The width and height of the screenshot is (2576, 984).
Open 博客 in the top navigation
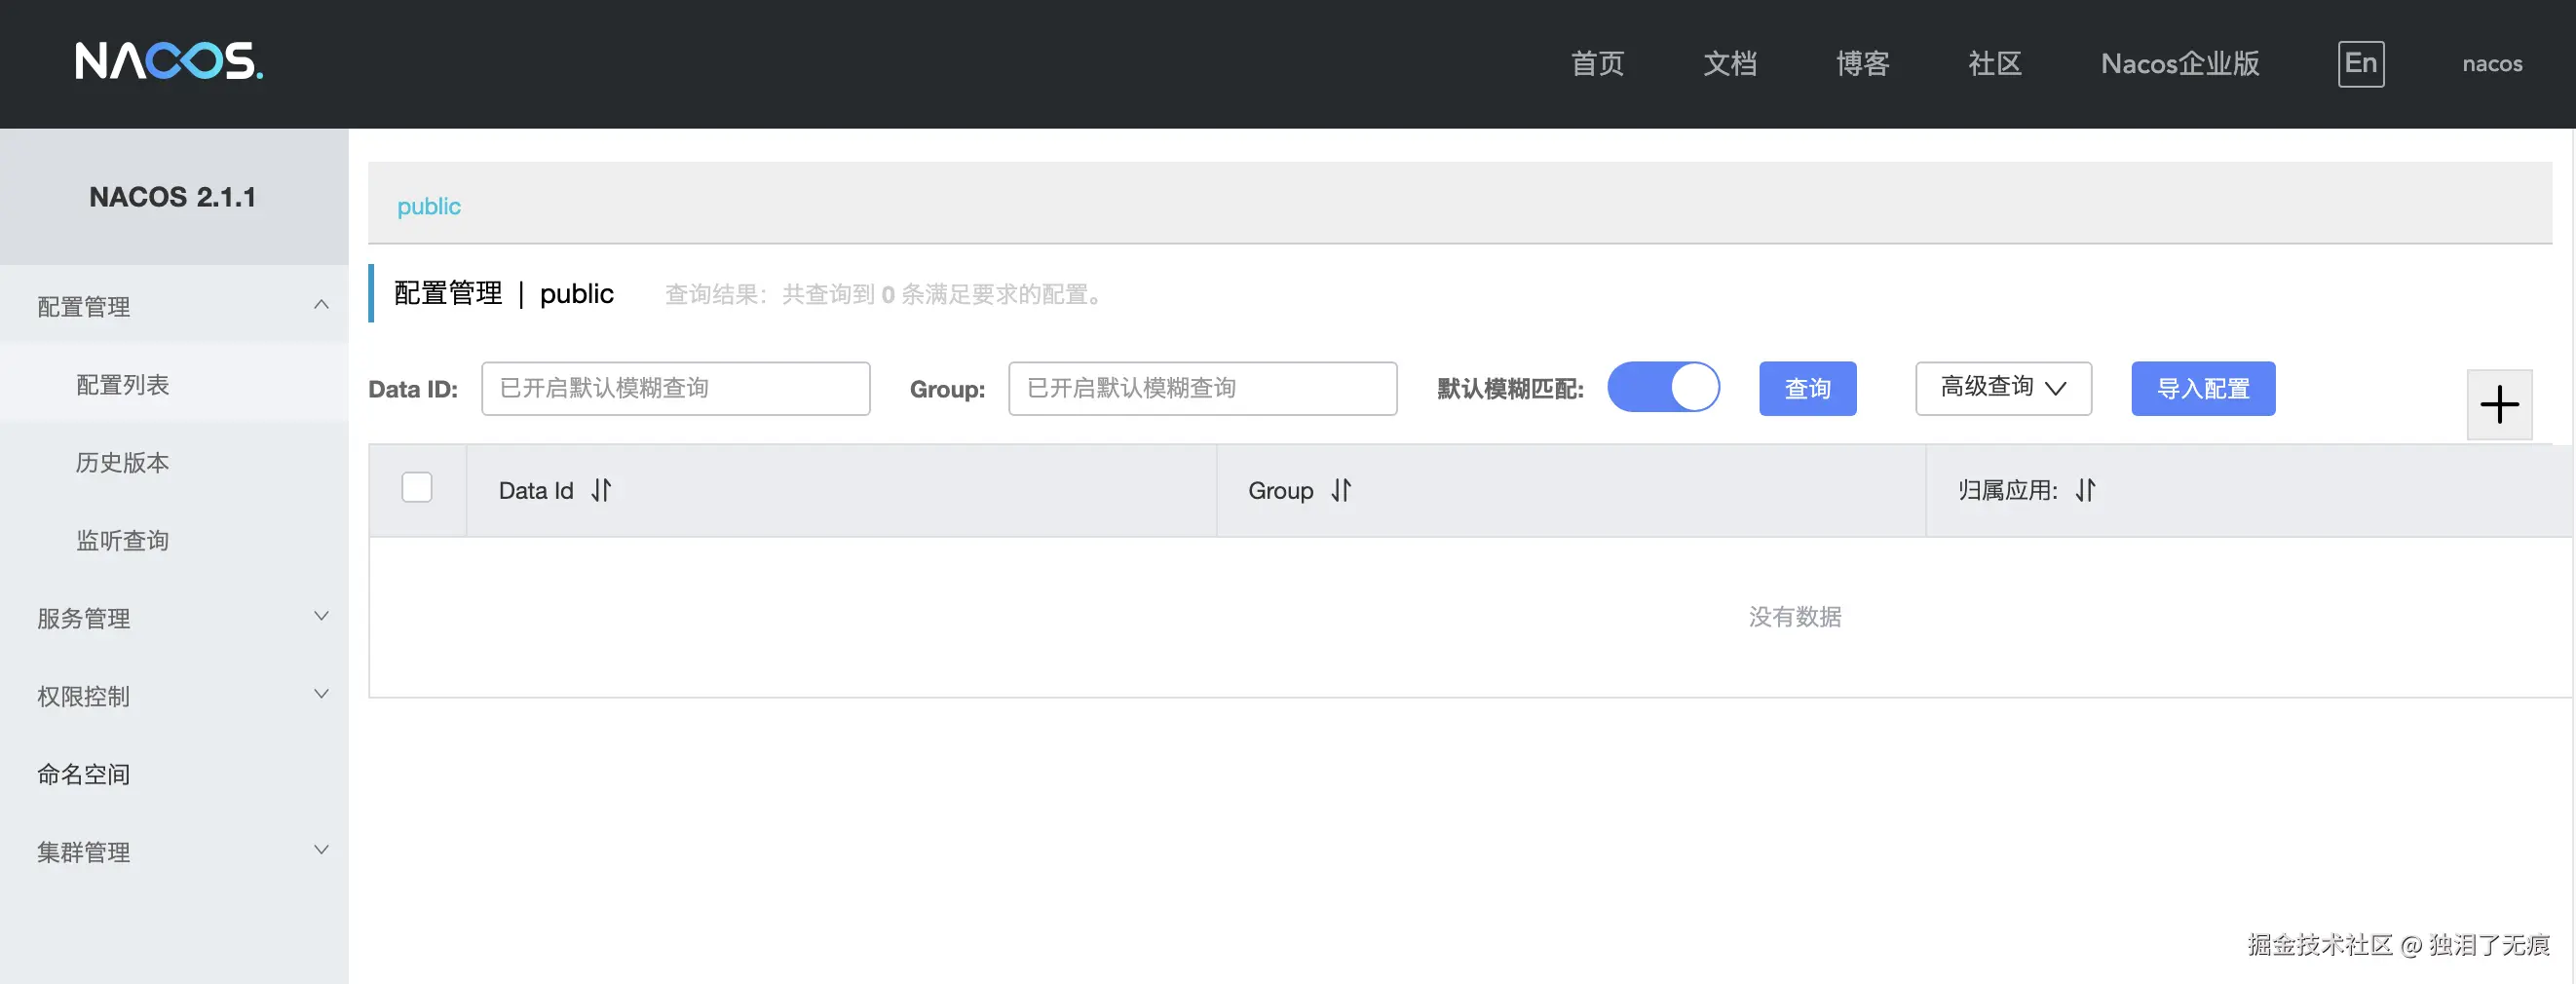pyautogui.click(x=1862, y=64)
